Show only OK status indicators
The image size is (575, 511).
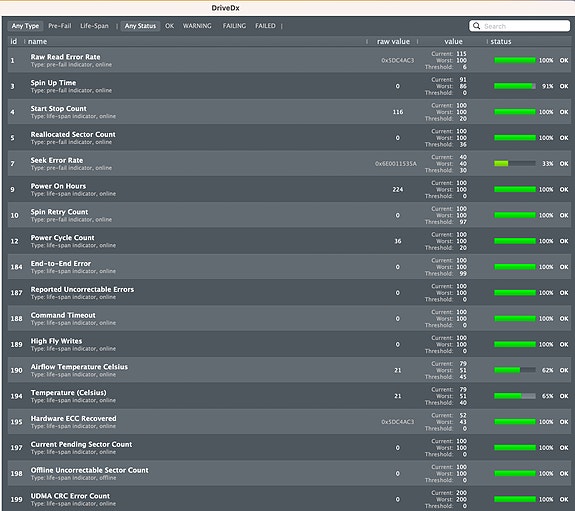click(x=169, y=26)
